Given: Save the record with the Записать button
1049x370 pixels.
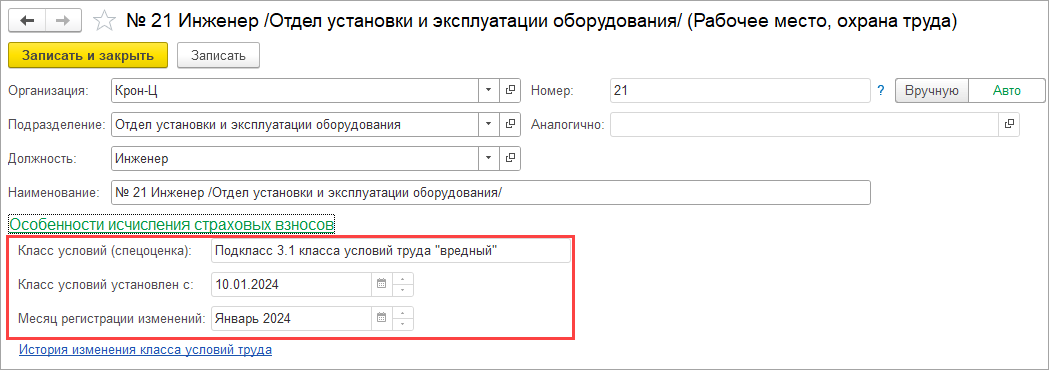Looking at the screenshot, I should (x=218, y=56).
